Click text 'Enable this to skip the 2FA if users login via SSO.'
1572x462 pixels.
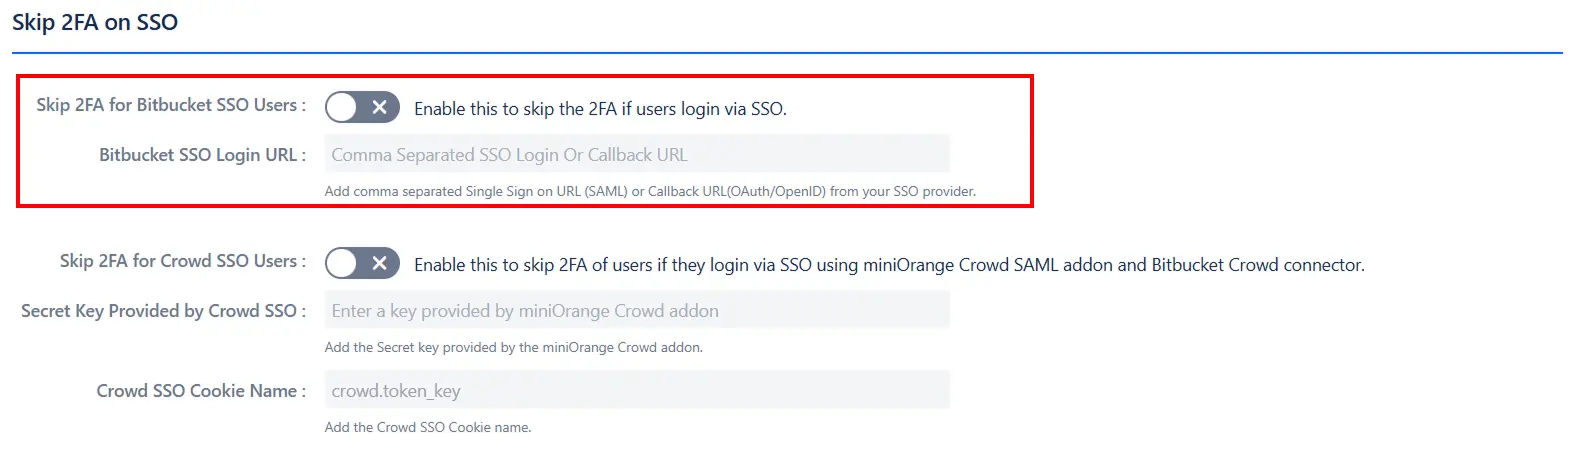pos(600,109)
